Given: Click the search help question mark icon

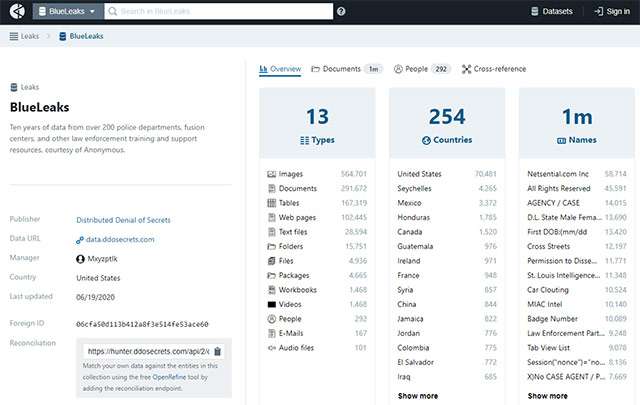Looking at the screenshot, I should (x=341, y=11).
